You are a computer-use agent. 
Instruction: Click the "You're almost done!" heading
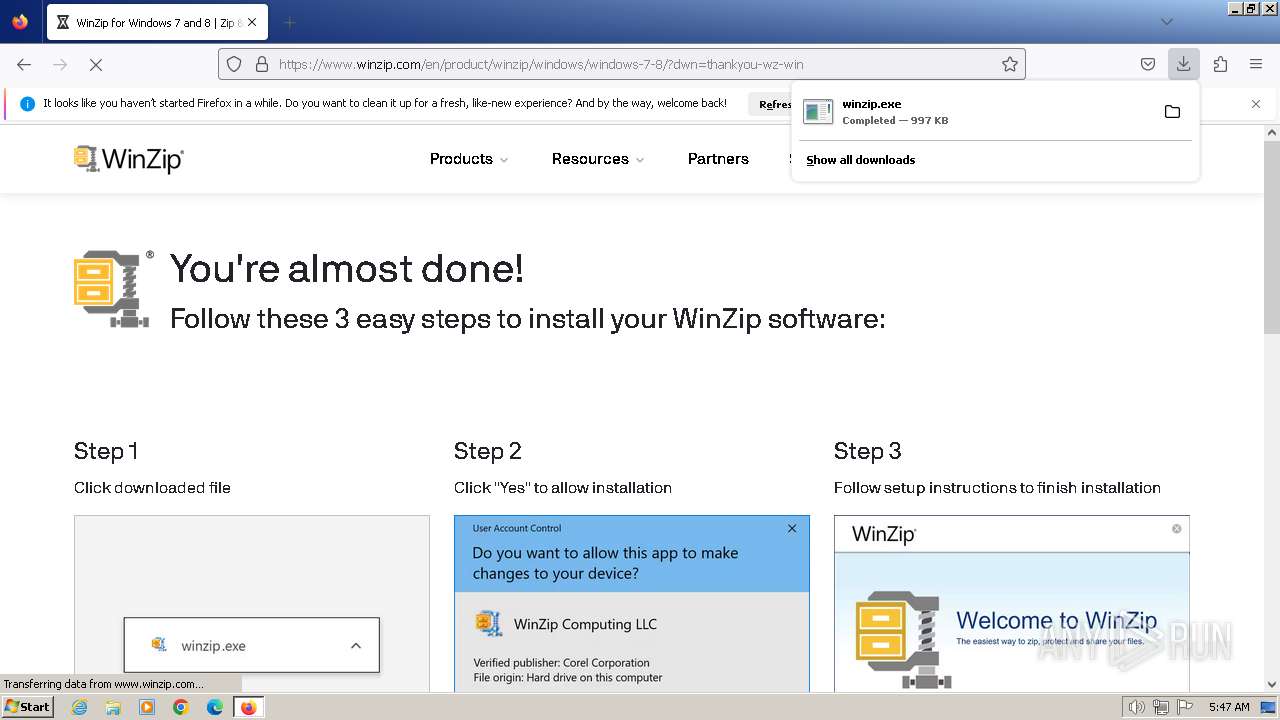click(347, 269)
